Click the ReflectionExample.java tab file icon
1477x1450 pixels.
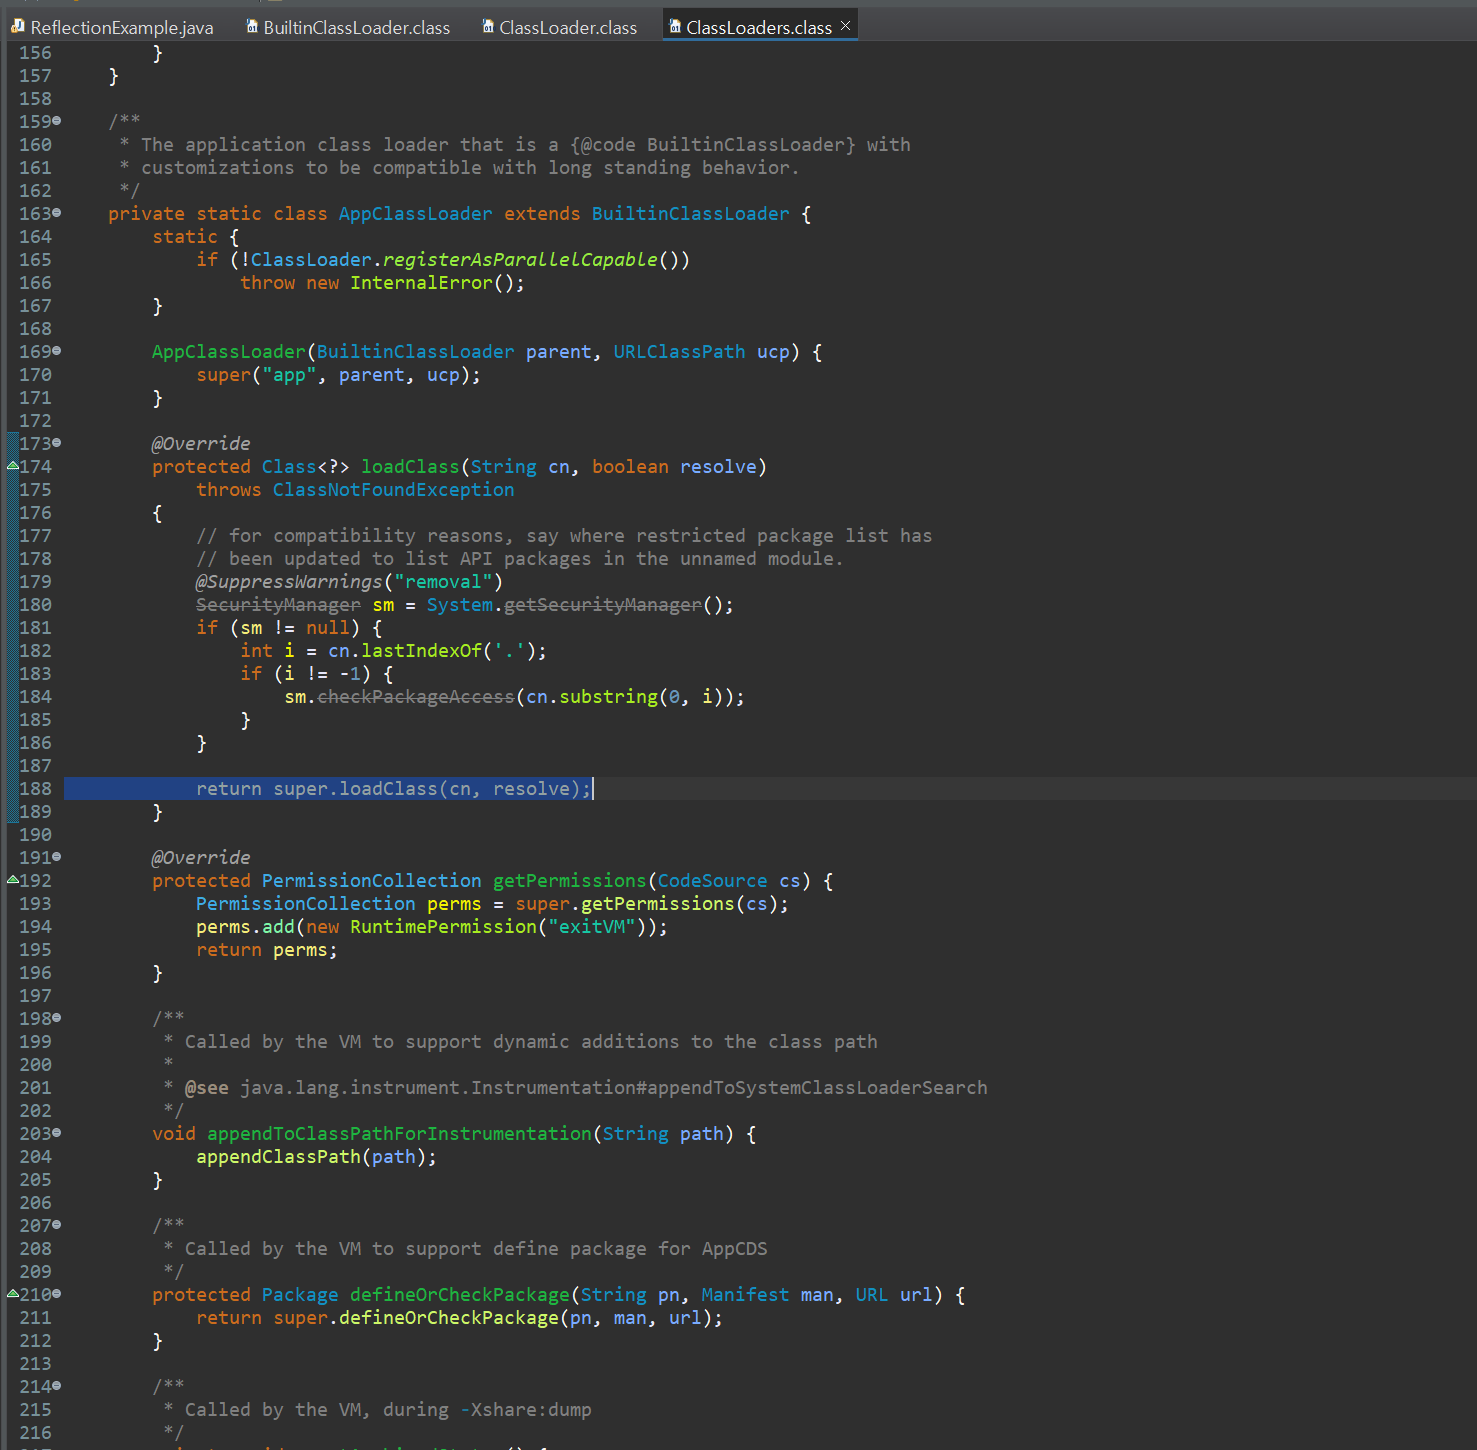(17, 26)
